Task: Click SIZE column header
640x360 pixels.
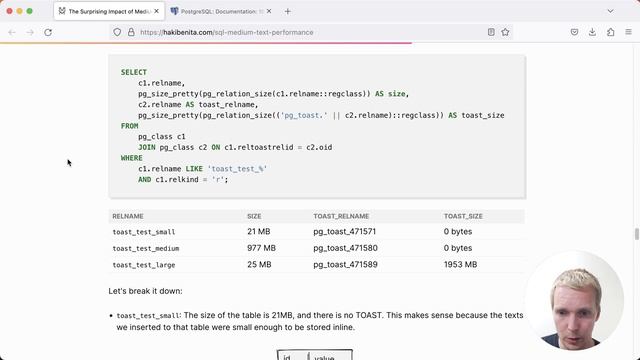Action: coord(254,216)
